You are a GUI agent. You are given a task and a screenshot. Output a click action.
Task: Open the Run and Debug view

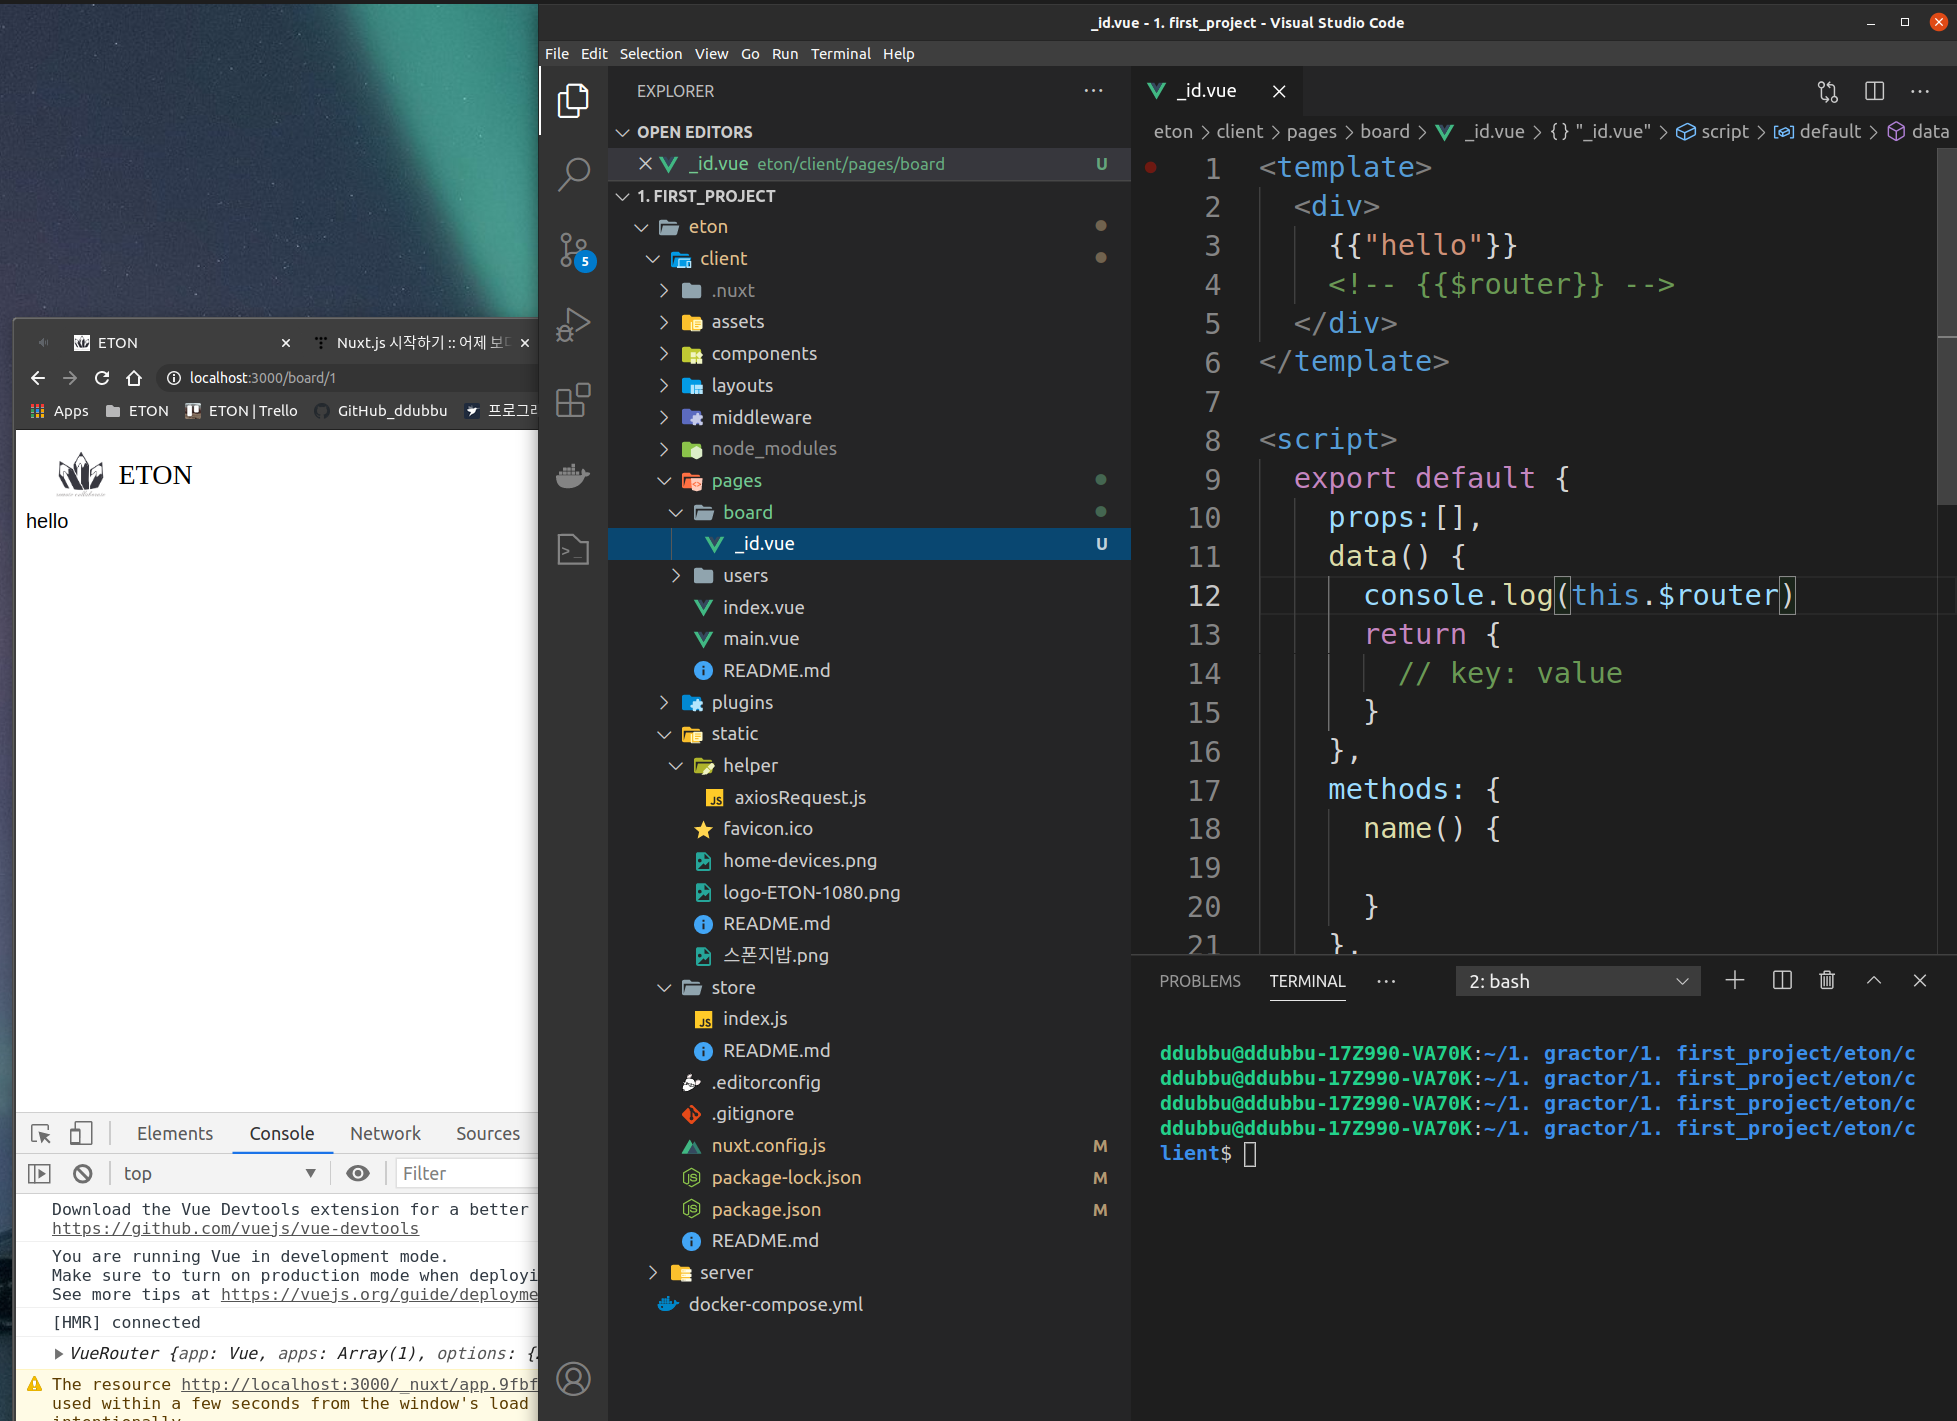point(573,324)
